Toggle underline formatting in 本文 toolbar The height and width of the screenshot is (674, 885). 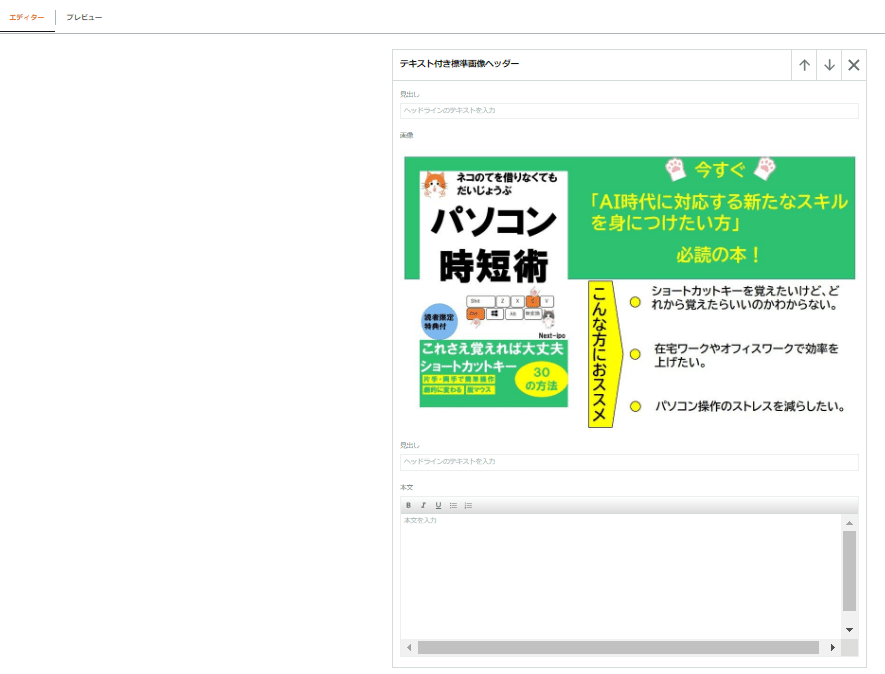pyautogui.click(x=438, y=505)
